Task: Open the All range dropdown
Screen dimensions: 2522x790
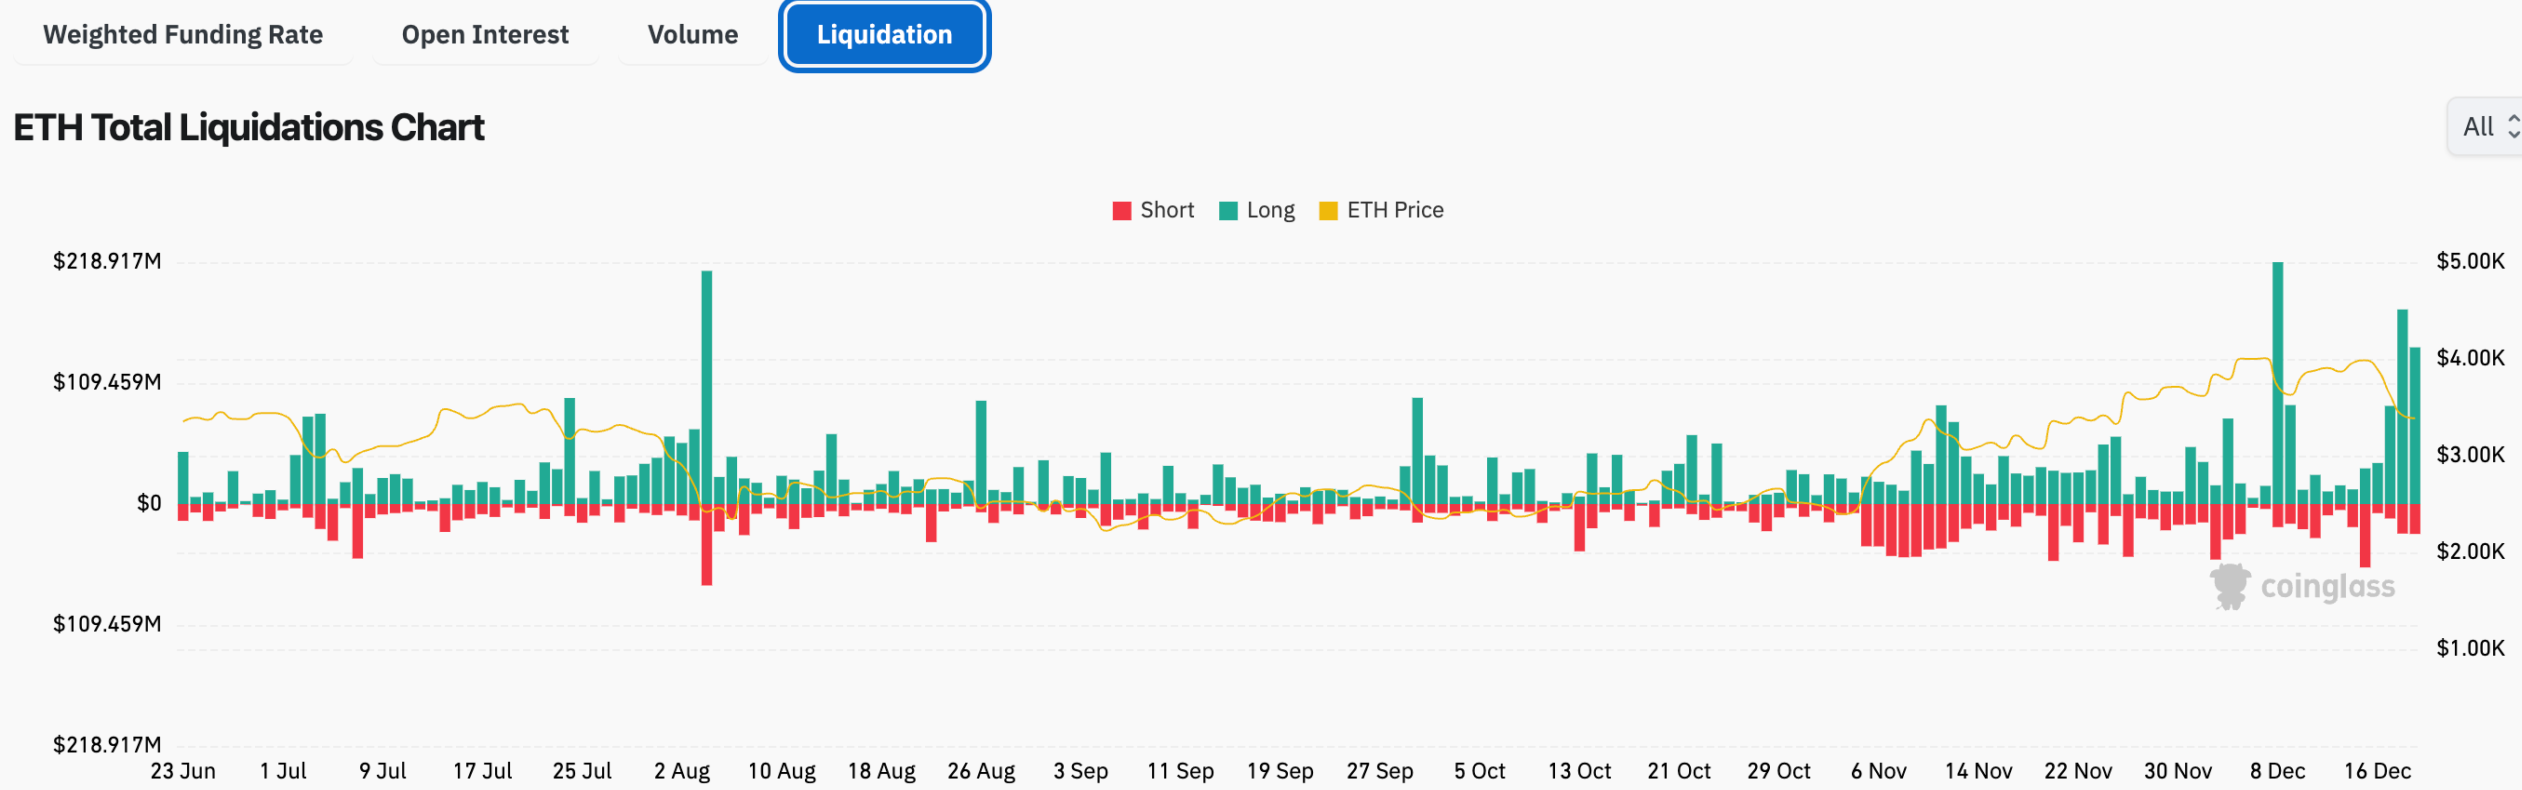Action: coord(2478,127)
